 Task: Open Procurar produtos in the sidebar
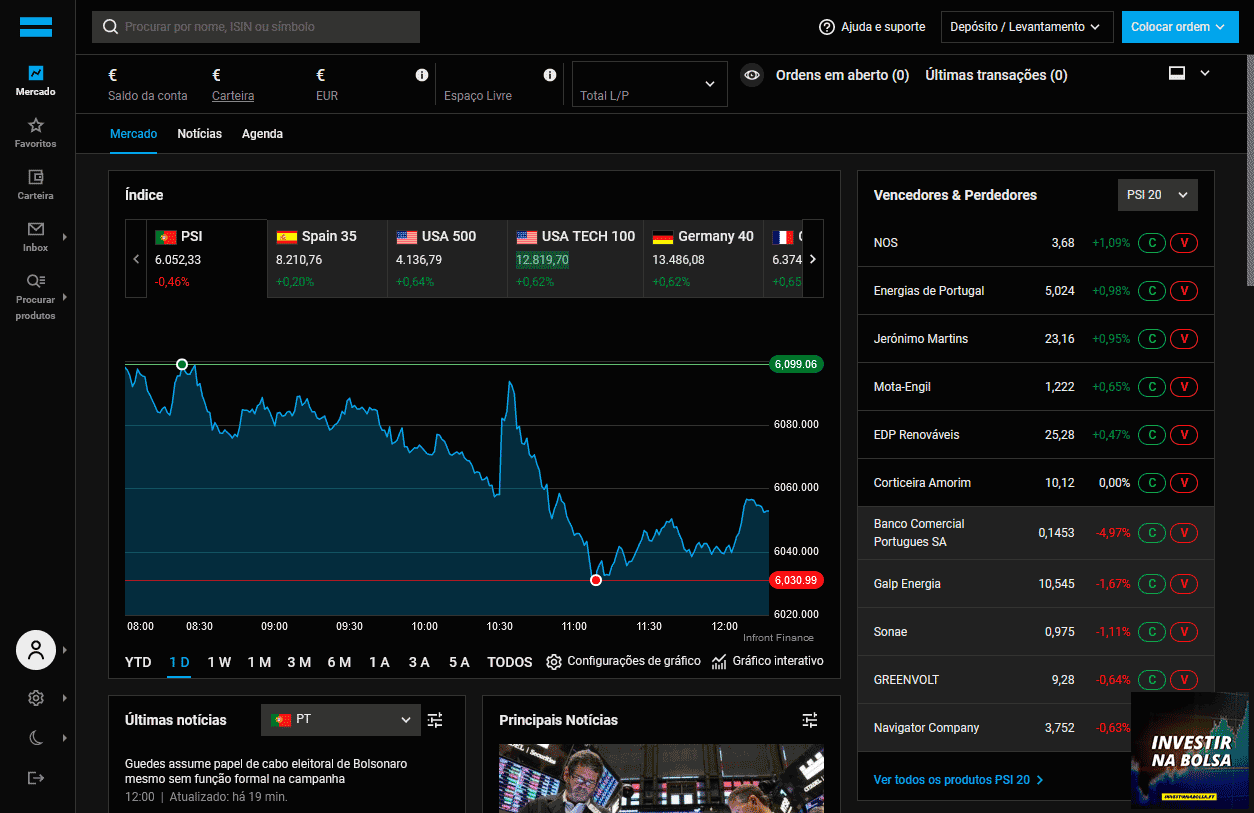coord(36,297)
